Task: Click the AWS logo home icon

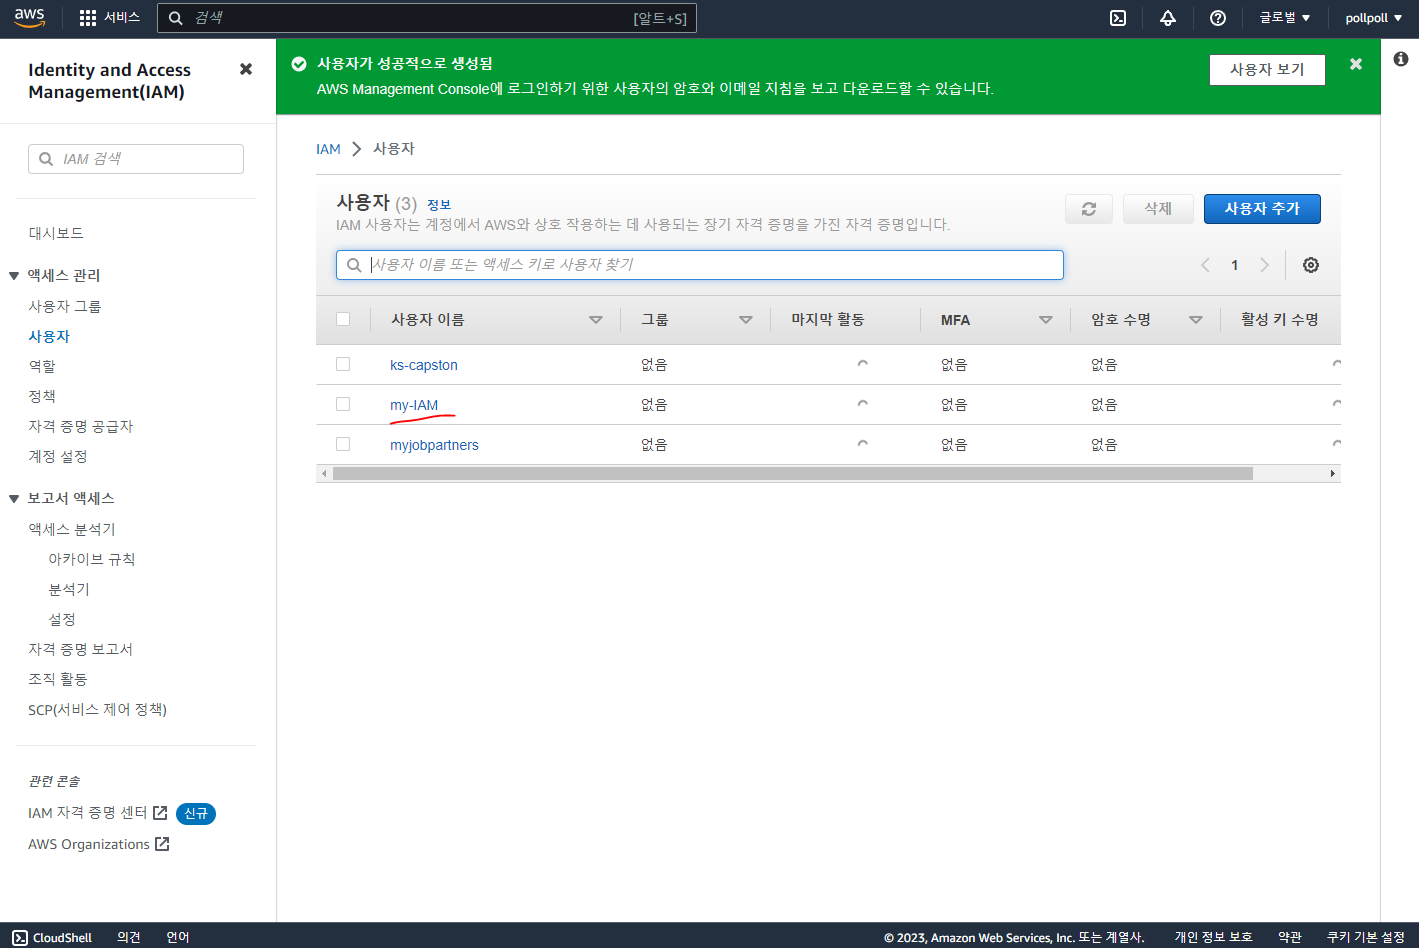Action: click(30, 17)
